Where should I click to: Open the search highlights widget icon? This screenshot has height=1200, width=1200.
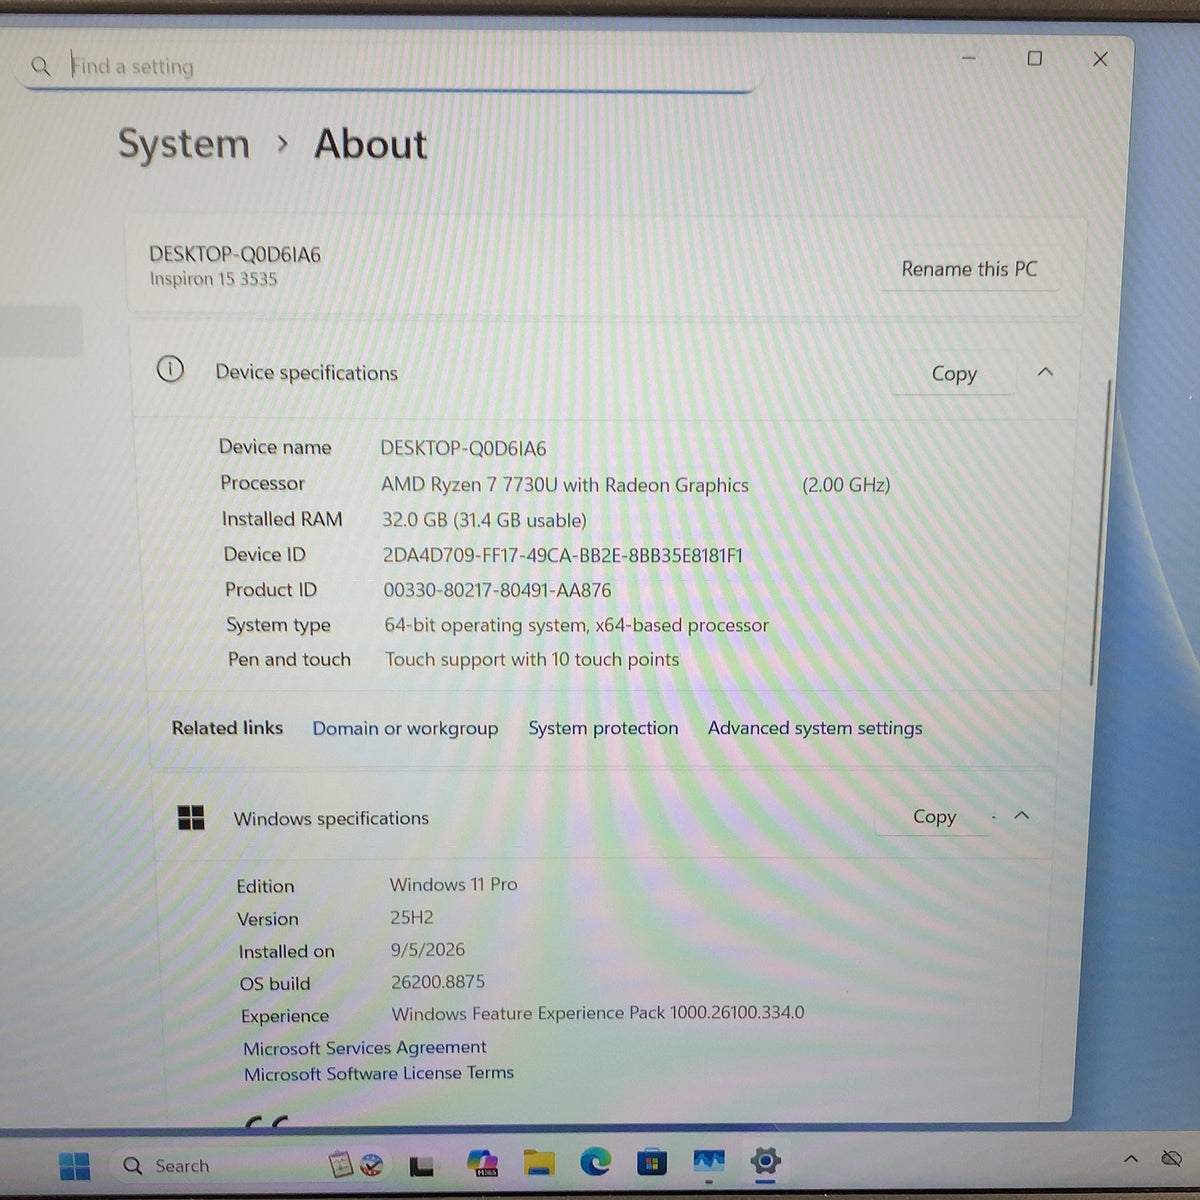pyautogui.click(x=356, y=1164)
